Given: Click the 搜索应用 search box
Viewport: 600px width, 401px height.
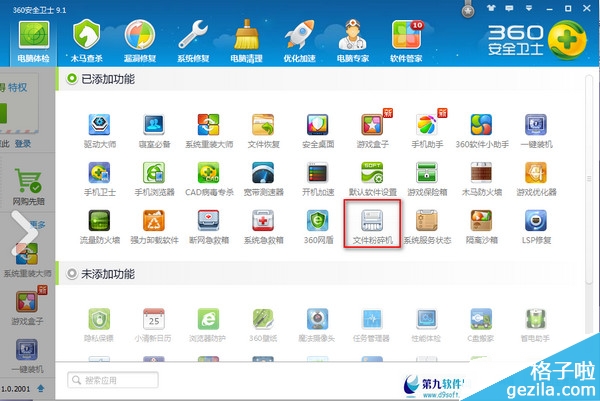Looking at the screenshot, I should 113,380.
